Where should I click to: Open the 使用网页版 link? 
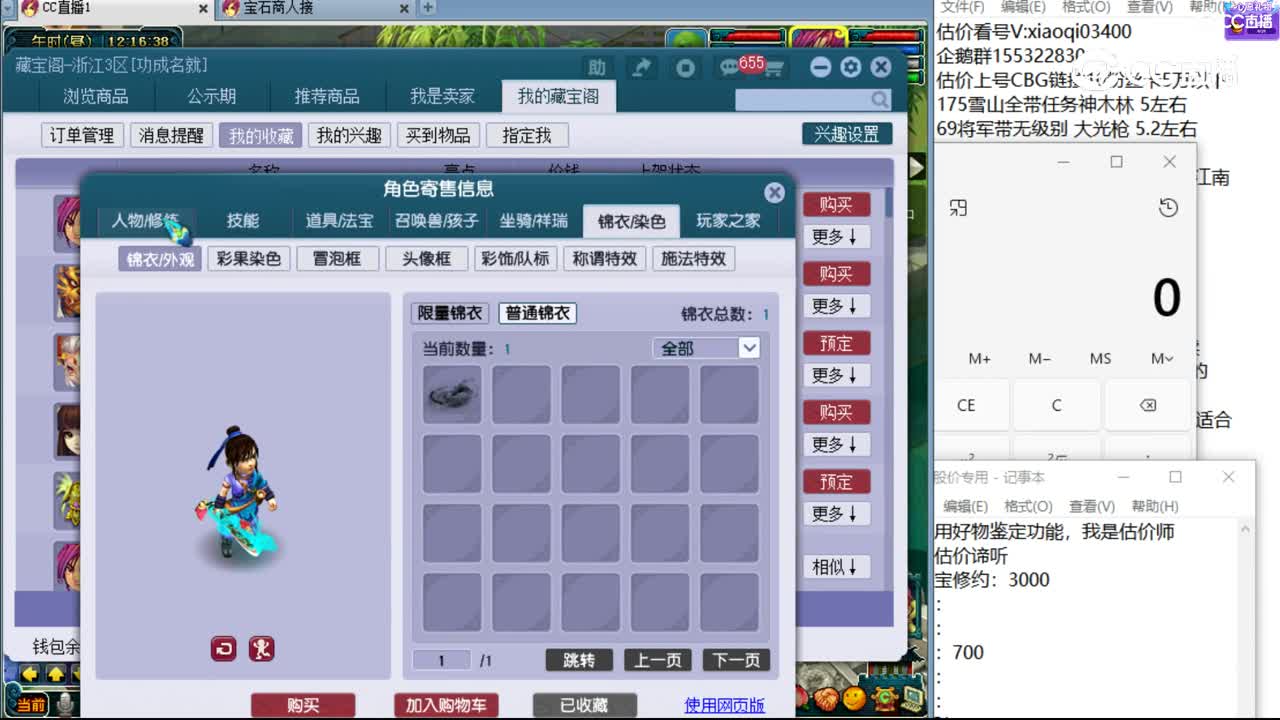(724, 705)
